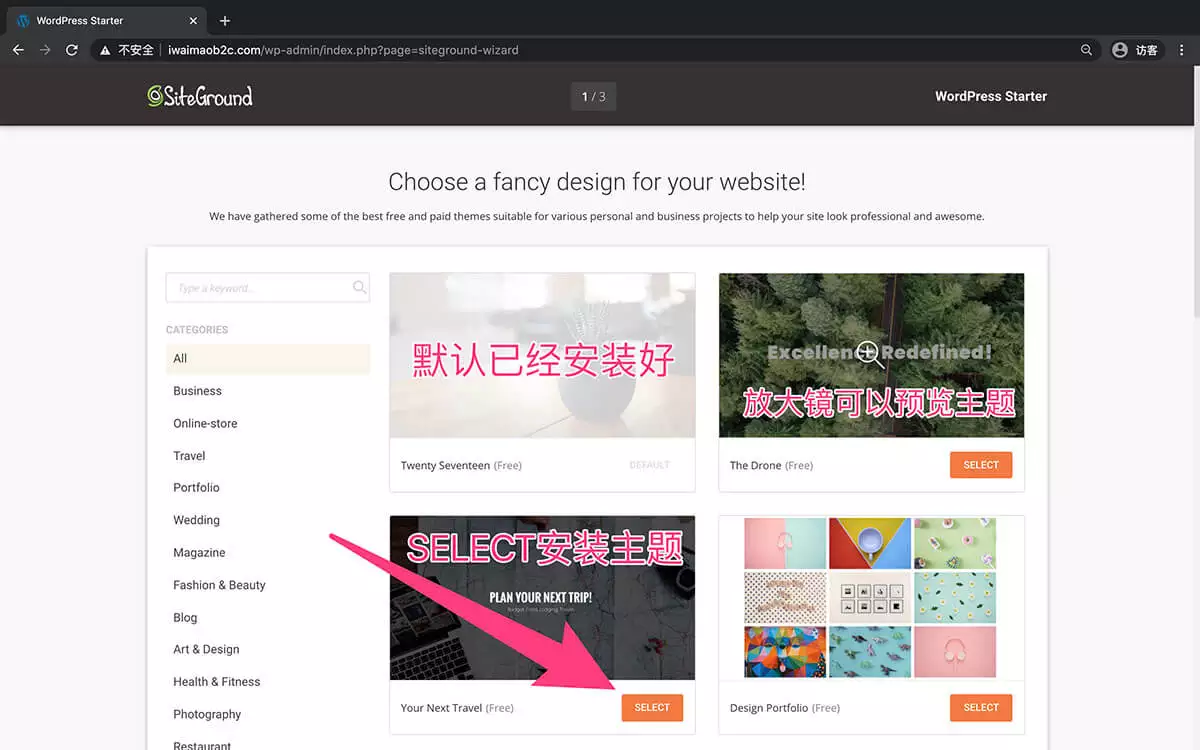Select the Travel category
The width and height of the screenshot is (1200, 750).
[x=189, y=455]
